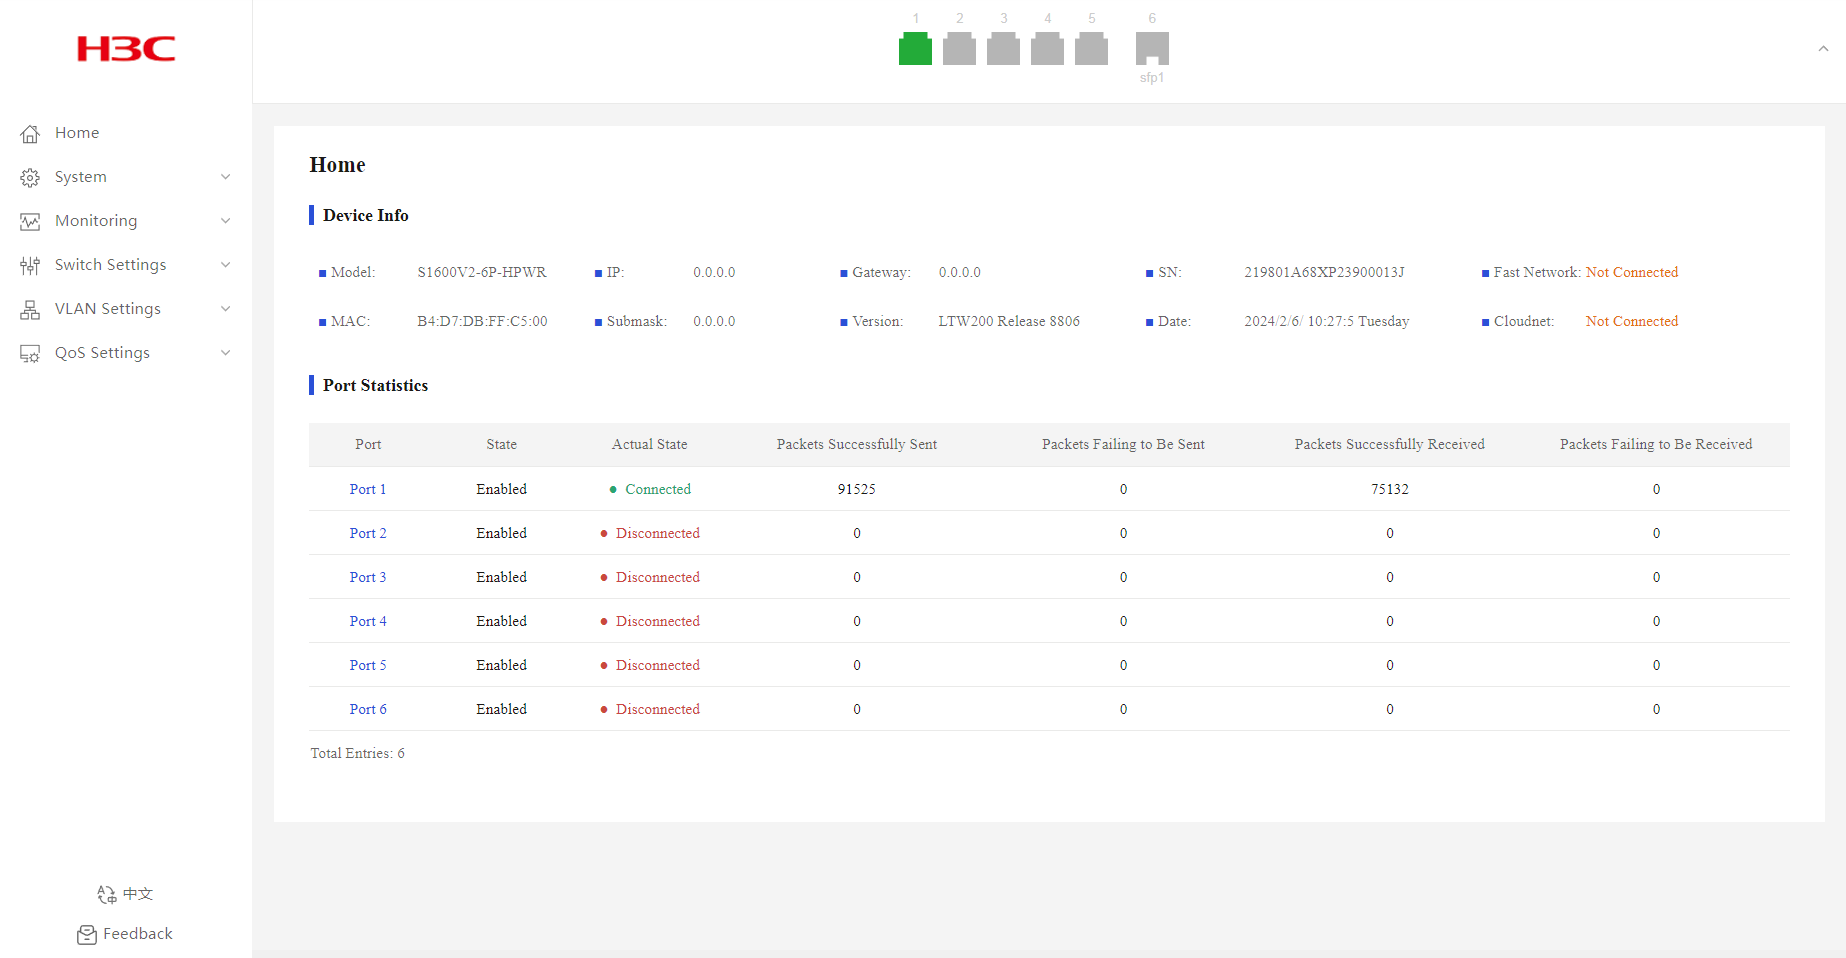The image size is (1846, 958).
Task: Click serial number 219801A68XP23900013J
Action: (x=1324, y=272)
